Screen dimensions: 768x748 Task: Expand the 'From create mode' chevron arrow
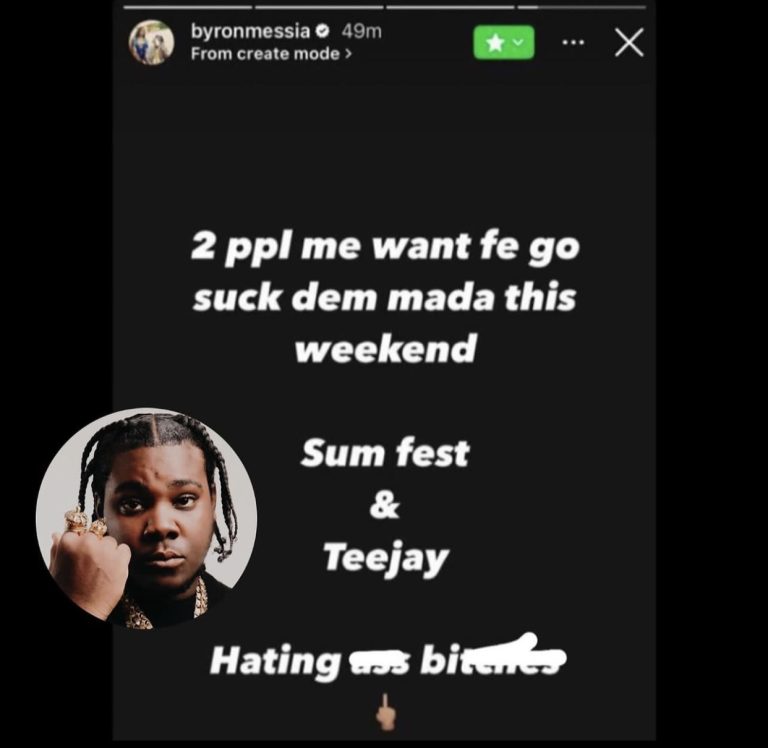tap(348, 53)
